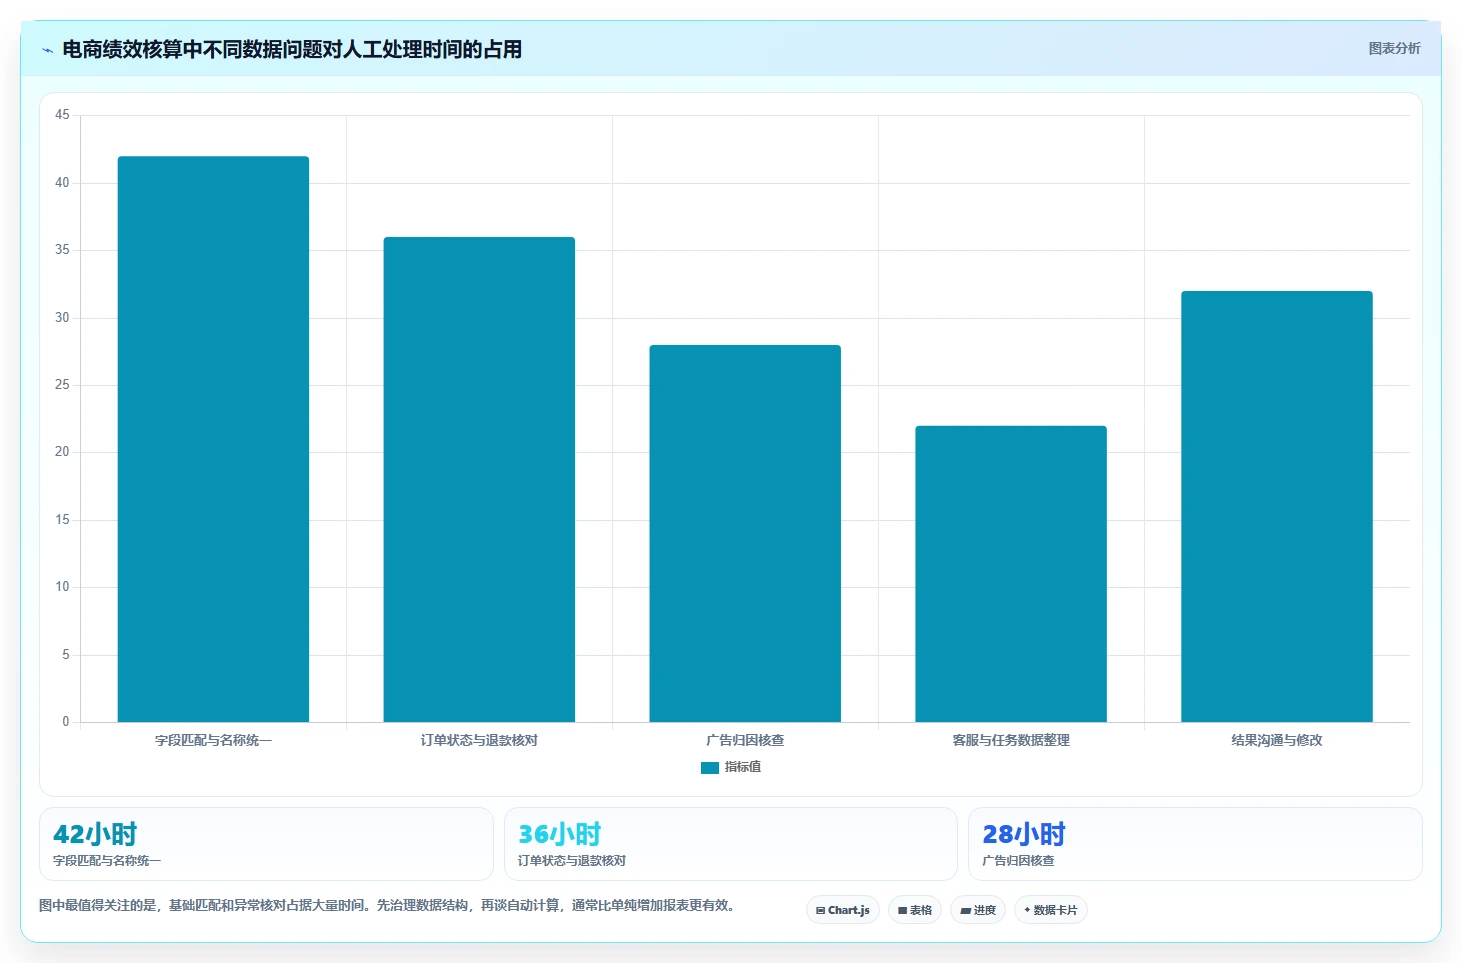Click the 结果沟通与修改 x-axis label
This screenshot has width=1462, height=963.
point(1277,740)
